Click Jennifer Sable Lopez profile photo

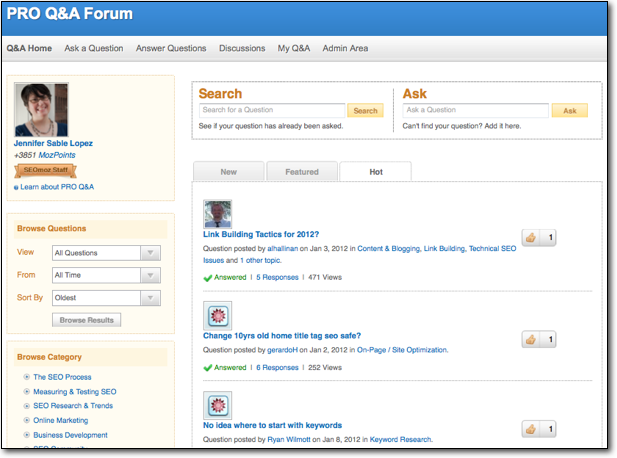coord(41,110)
